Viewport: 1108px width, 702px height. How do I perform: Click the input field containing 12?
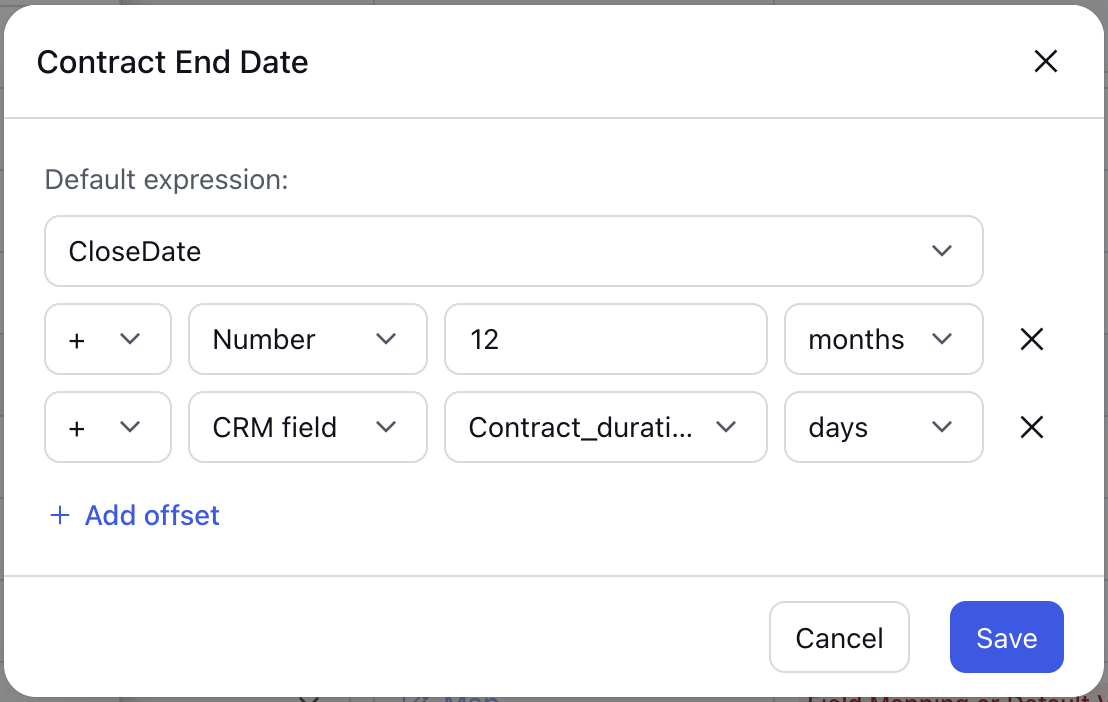coord(606,339)
